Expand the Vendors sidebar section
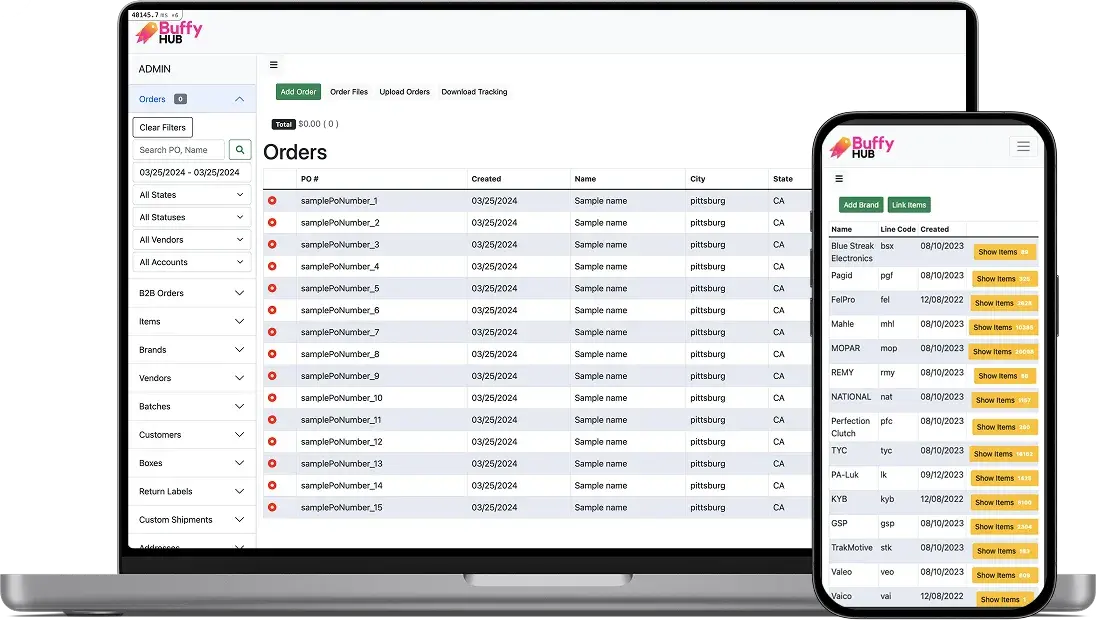1097x620 pixels. click(x=192, y=378)
